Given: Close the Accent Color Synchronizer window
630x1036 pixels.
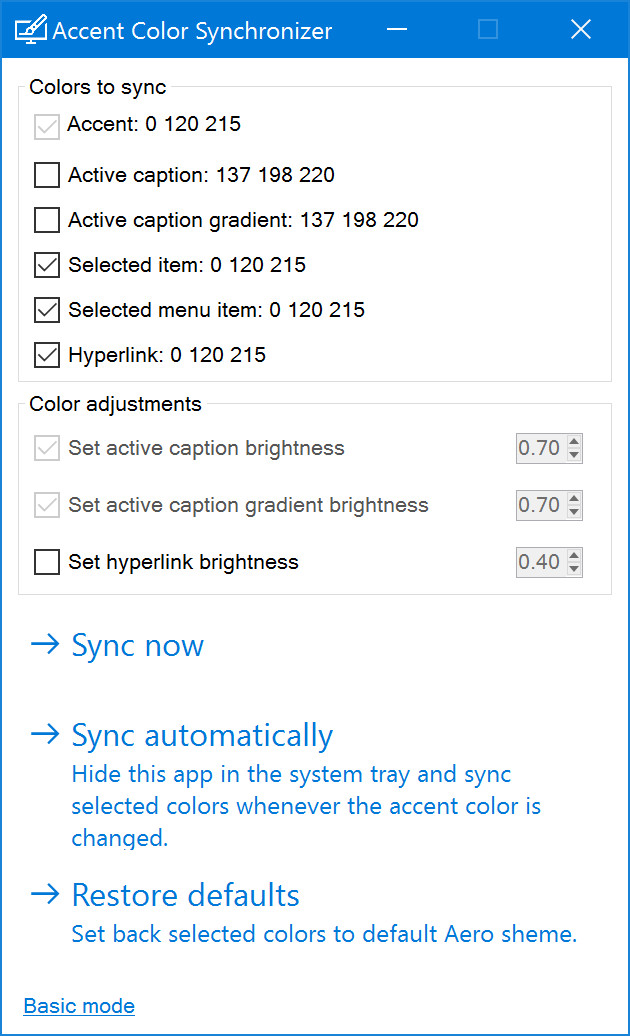Looking at the screenshot, I should (580, 29).
